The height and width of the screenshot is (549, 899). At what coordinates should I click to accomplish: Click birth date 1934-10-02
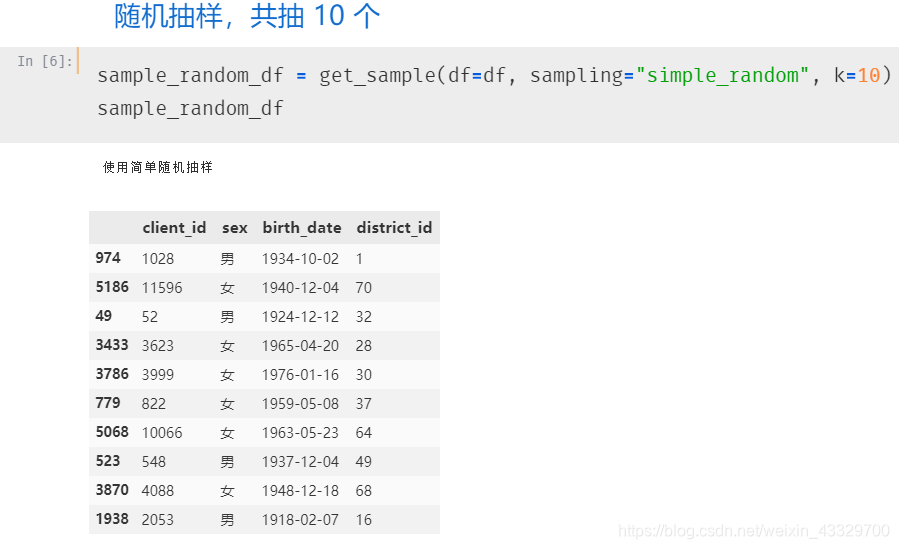[300, 258]
